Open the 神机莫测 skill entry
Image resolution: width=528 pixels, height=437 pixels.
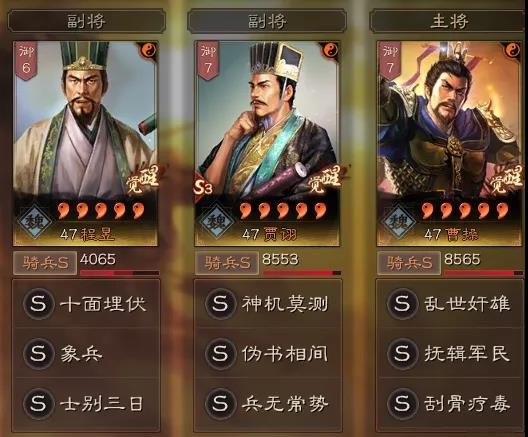point(268,303)
